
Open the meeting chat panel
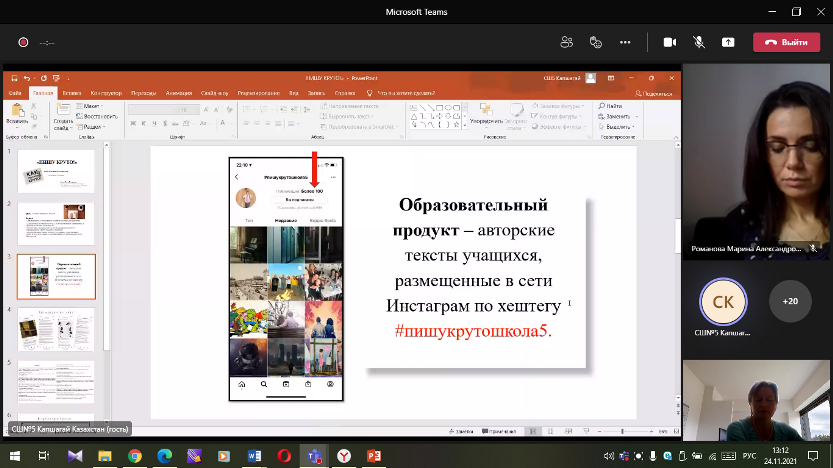(x=596, y=42)
